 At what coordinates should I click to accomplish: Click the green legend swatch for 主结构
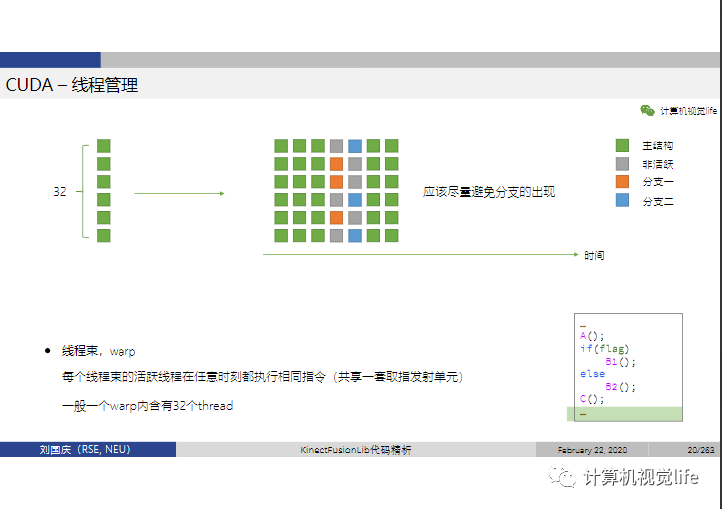pyautogui.click(x=622, y=145)
